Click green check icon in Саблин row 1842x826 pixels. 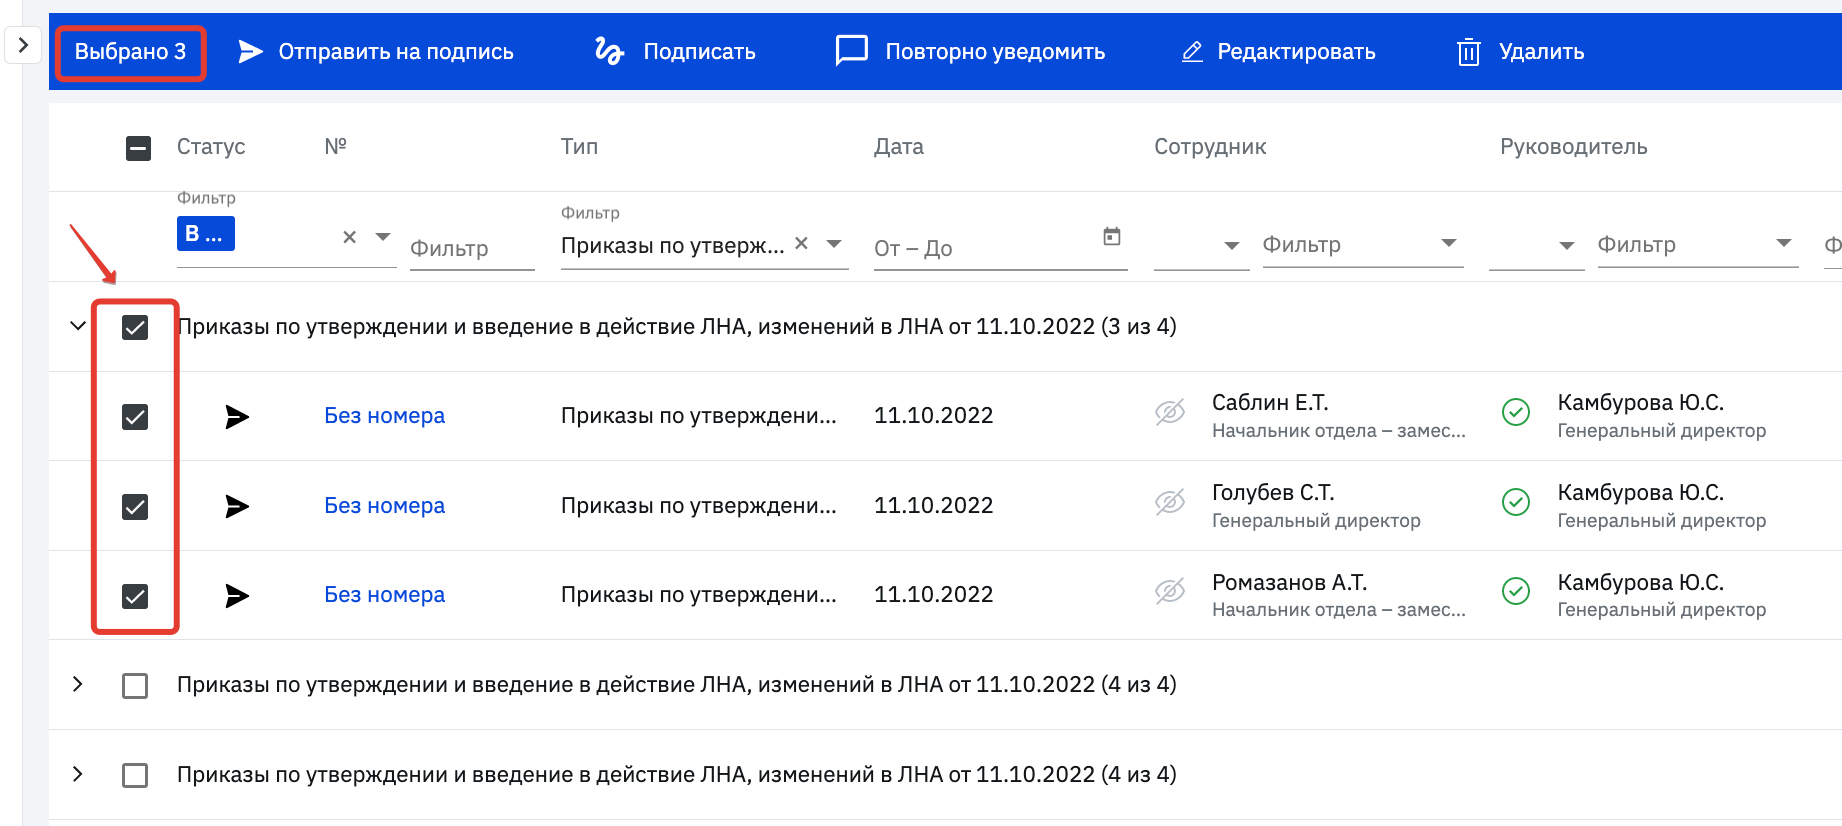pos(1516,412)
